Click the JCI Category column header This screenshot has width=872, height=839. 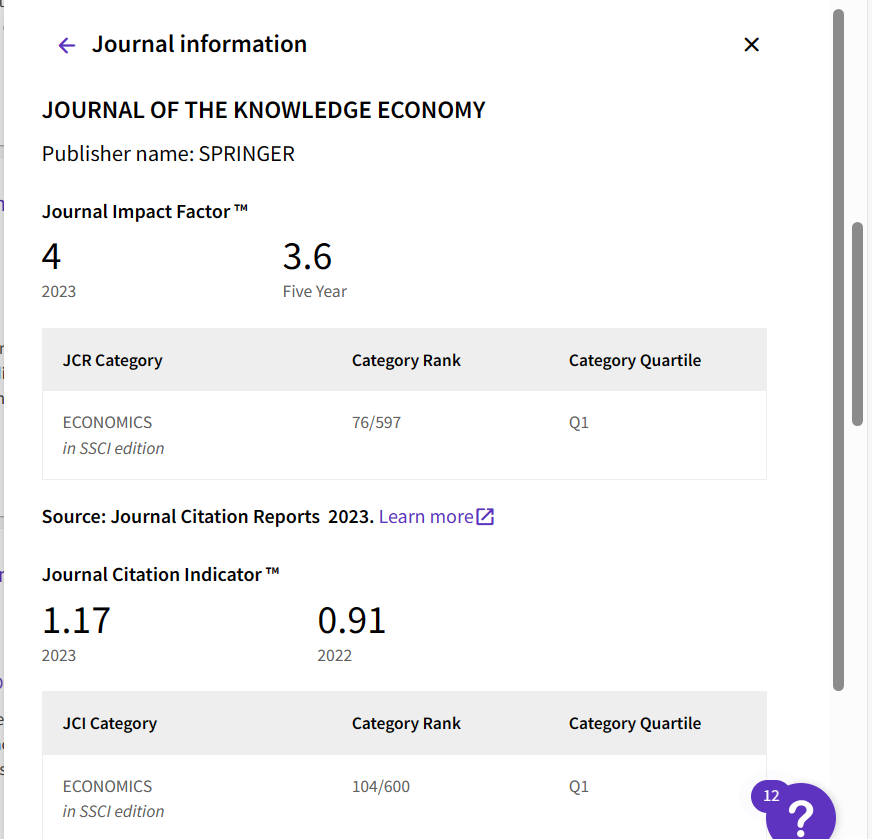[109, 723]
